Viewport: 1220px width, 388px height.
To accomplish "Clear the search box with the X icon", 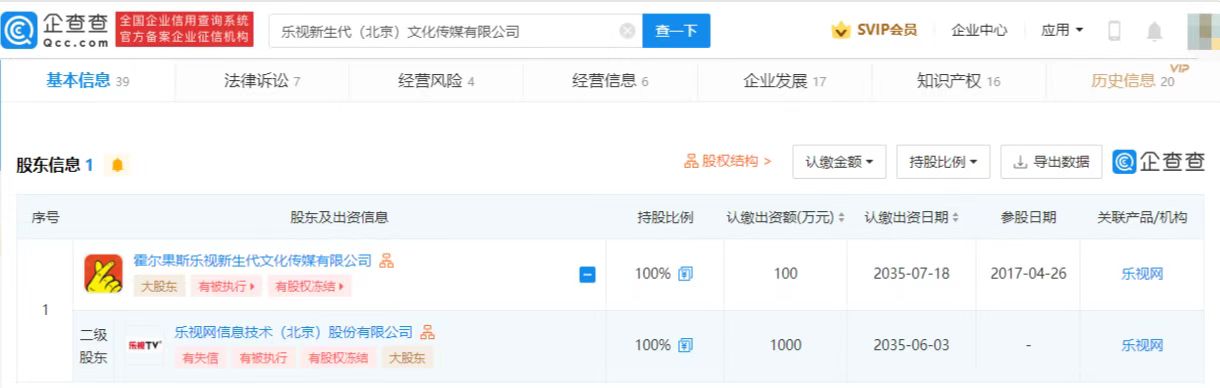I will click(628, 31).
